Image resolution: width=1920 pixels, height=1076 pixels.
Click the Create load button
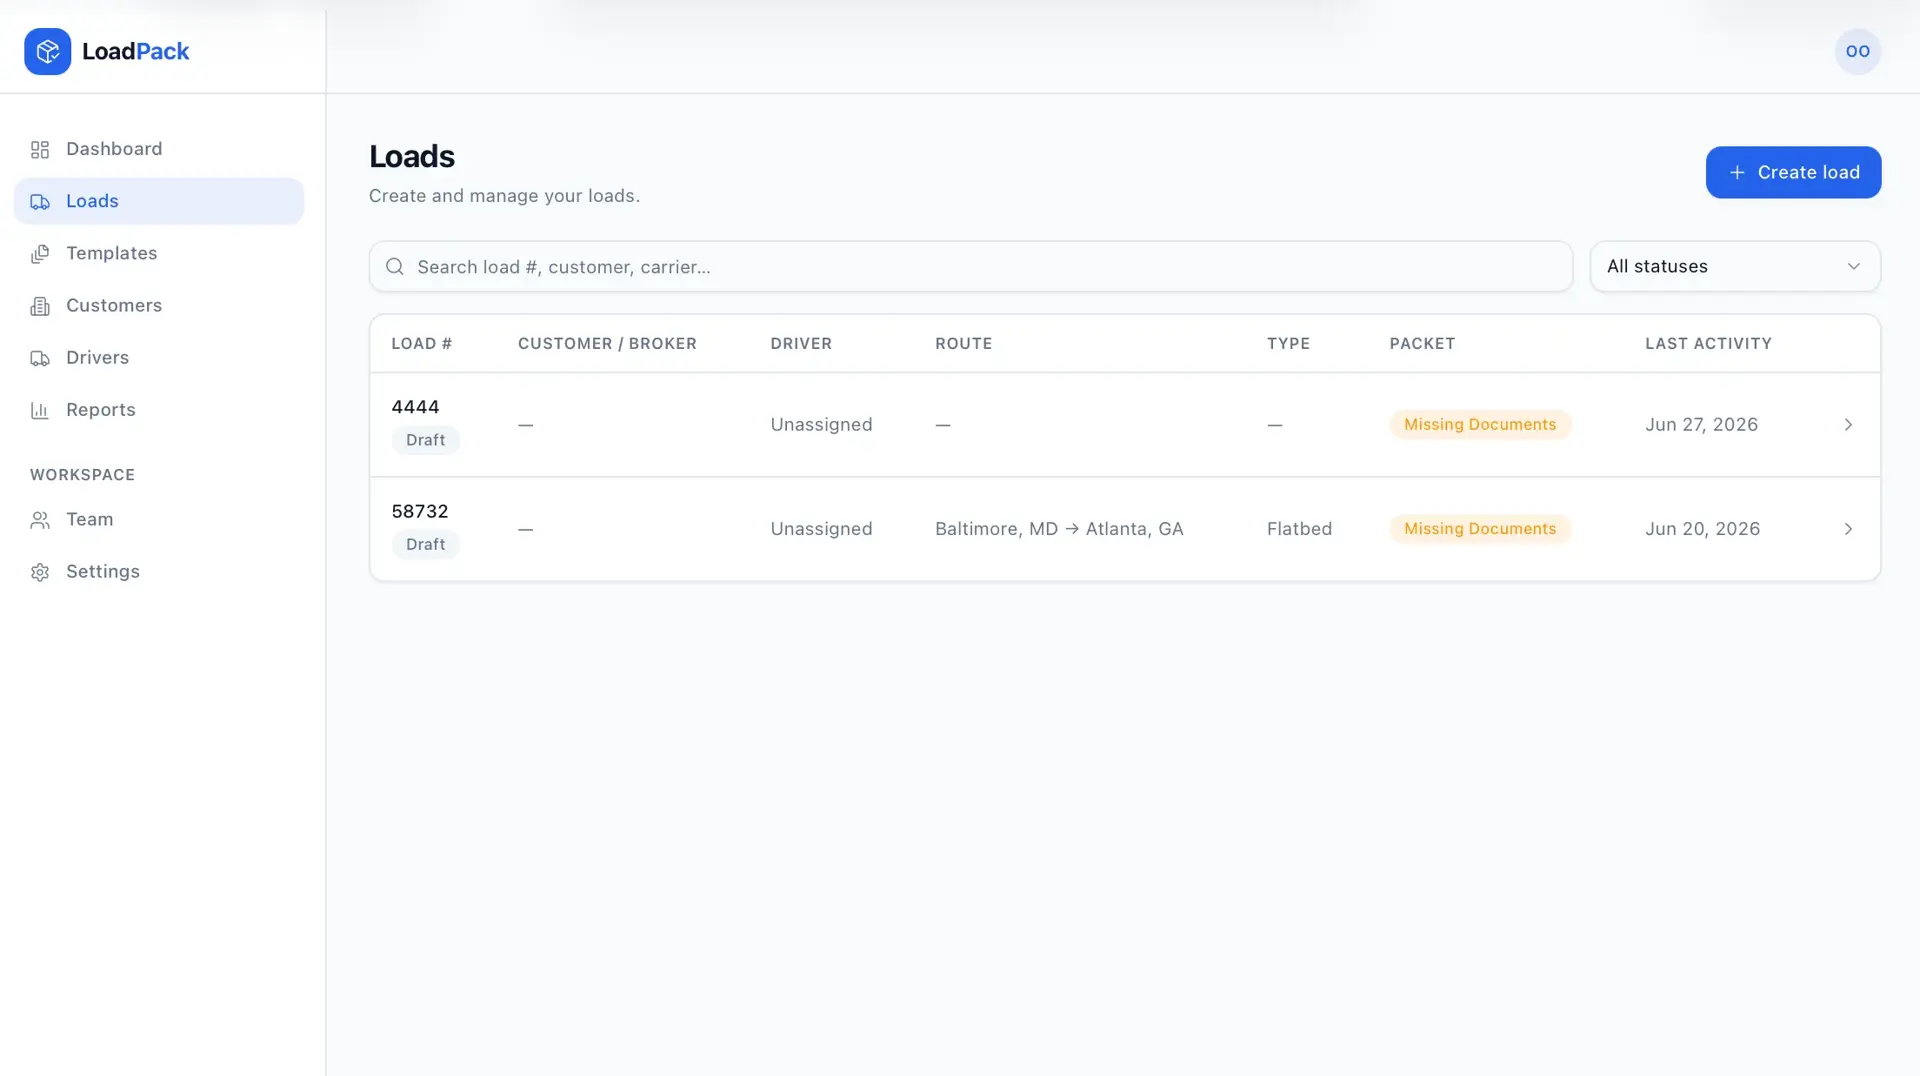click(1793, 172)
